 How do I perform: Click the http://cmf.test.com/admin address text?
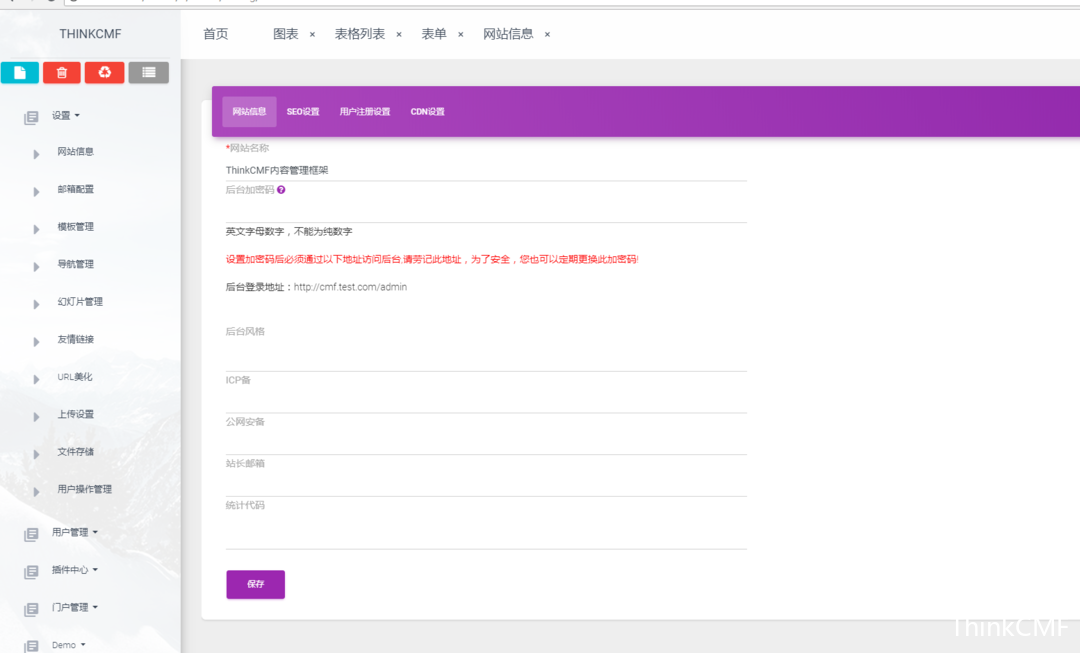coord(351,287)
